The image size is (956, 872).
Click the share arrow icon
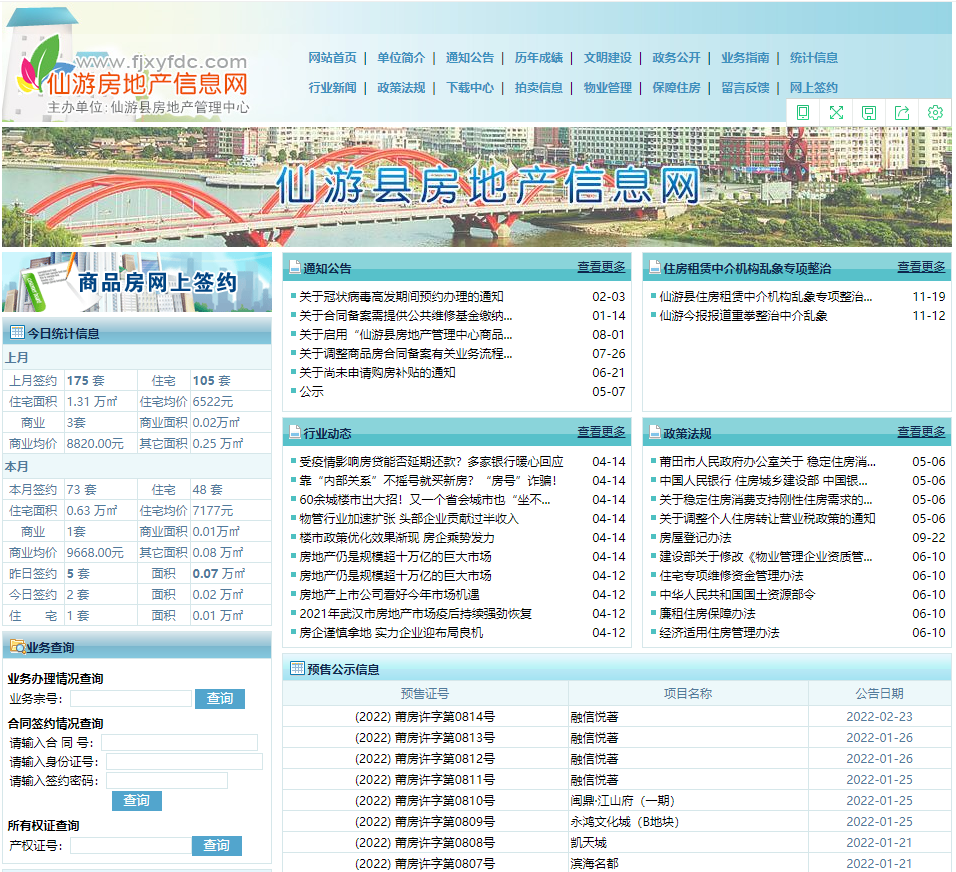pos(902,113)
